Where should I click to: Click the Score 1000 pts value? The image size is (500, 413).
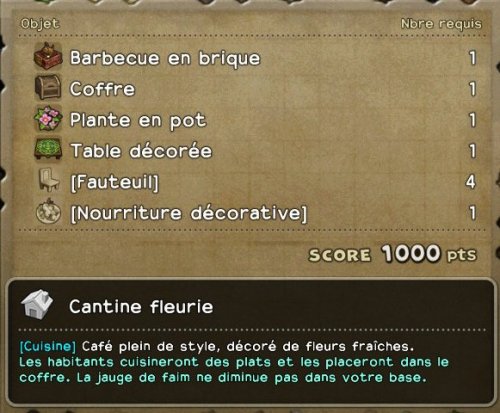[x=392, y=254]
